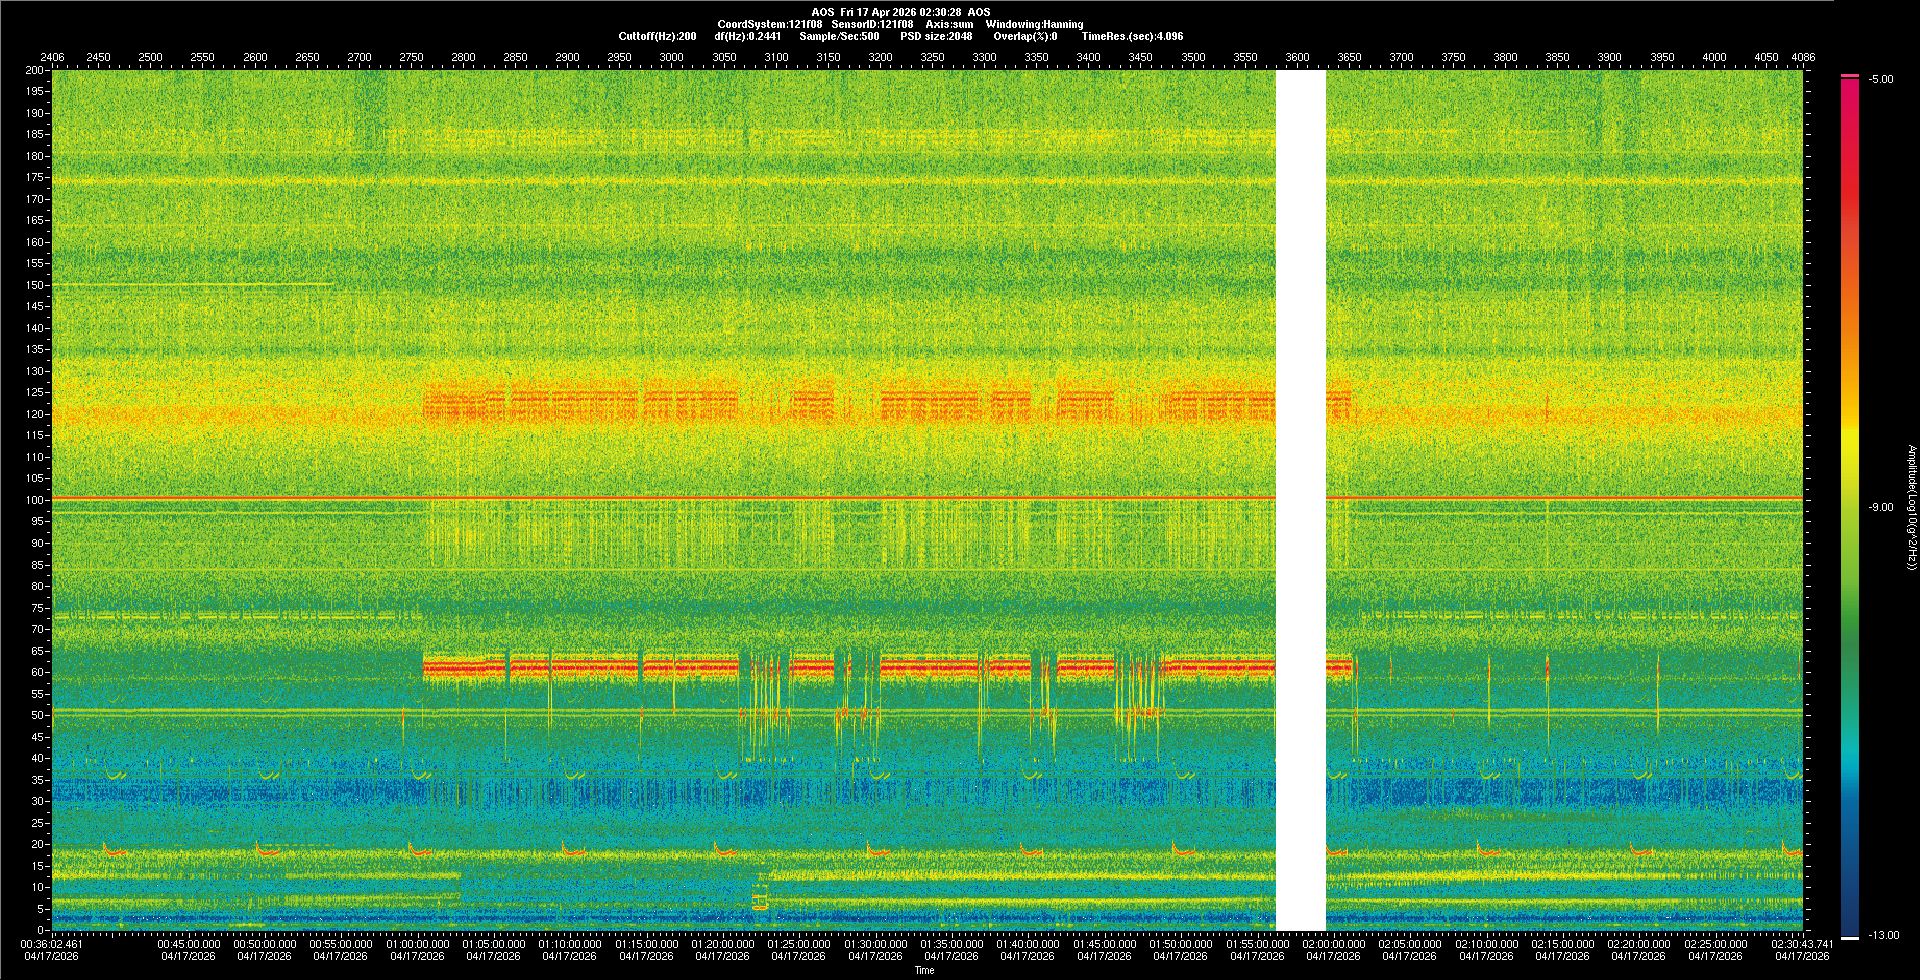Click the 01:00:00.000 time axis label
This screenshot has height=980, width=1920.
coord(417,944)
